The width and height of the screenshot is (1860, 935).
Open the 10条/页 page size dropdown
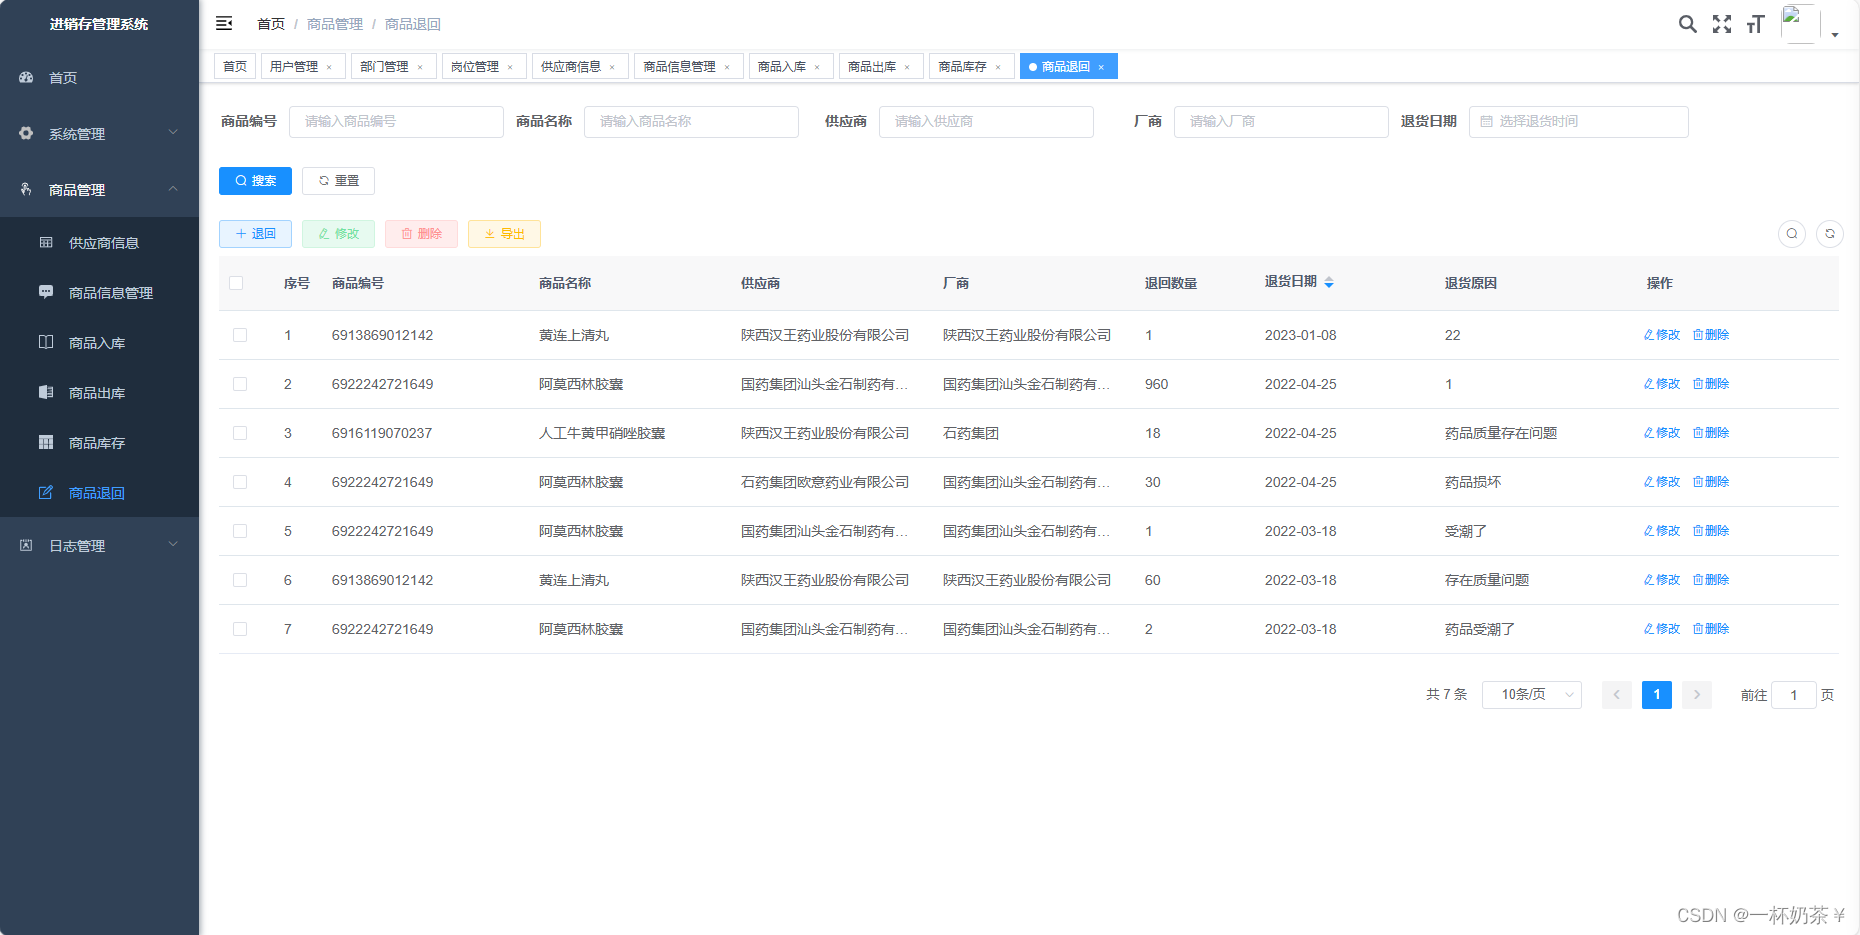[x=1531, y=694]
